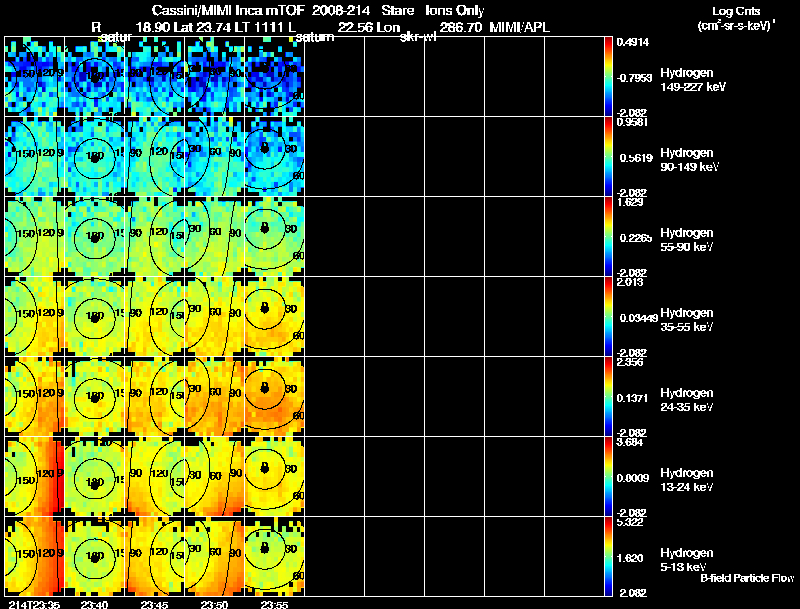Open the 24-35 keV image at 23:55
This screenshot has width=800, height=609.
point(273,396)
